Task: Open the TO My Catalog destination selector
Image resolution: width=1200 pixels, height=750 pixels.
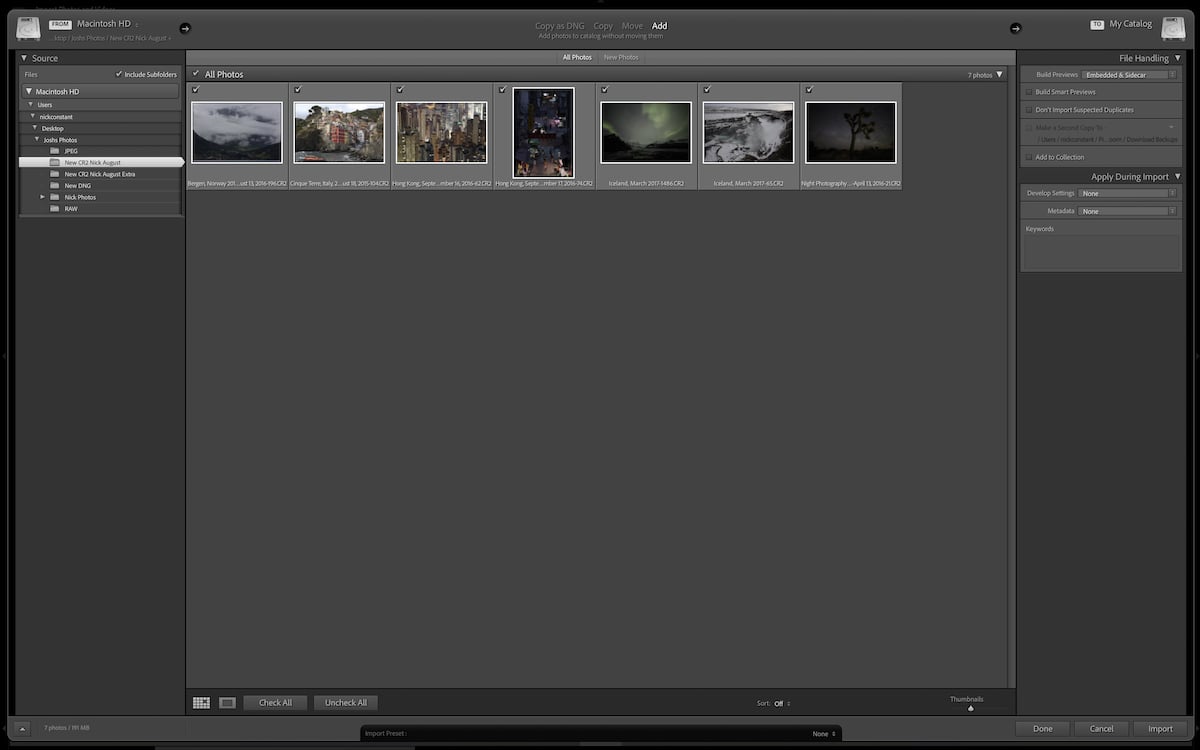Action: 1131,23
